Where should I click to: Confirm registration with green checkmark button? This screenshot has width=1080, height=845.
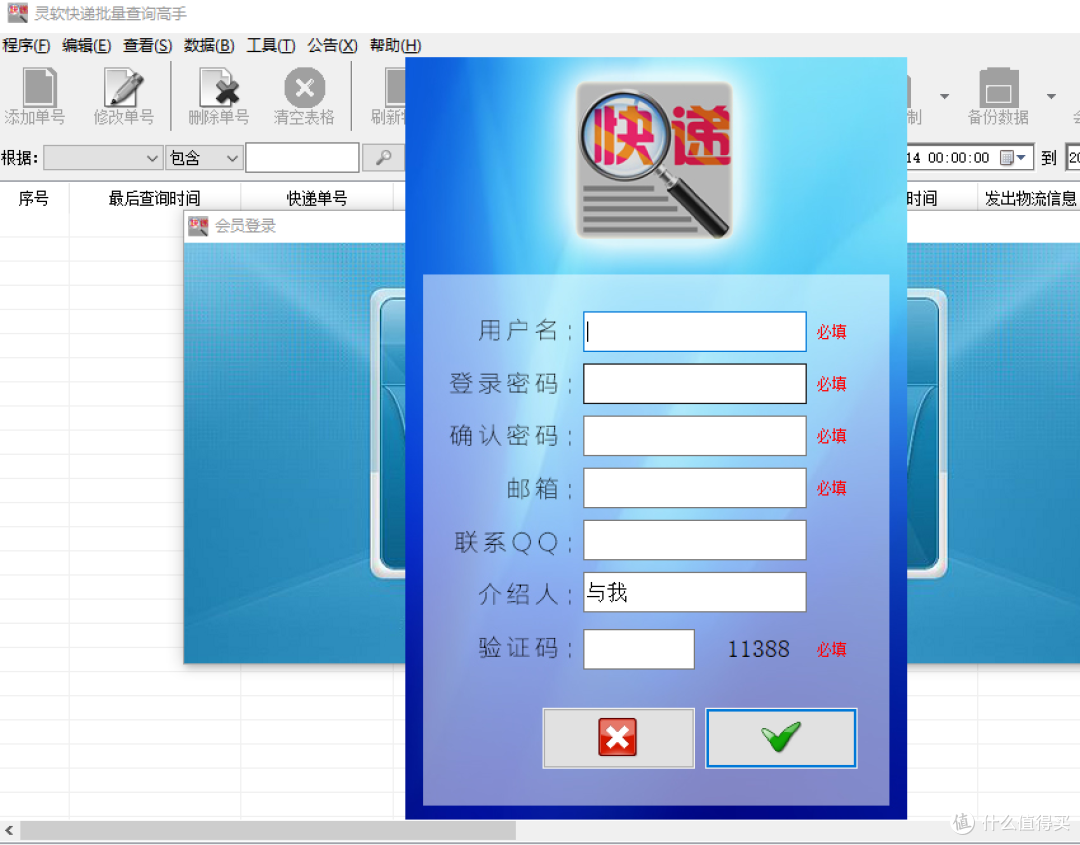click(781, 738)
